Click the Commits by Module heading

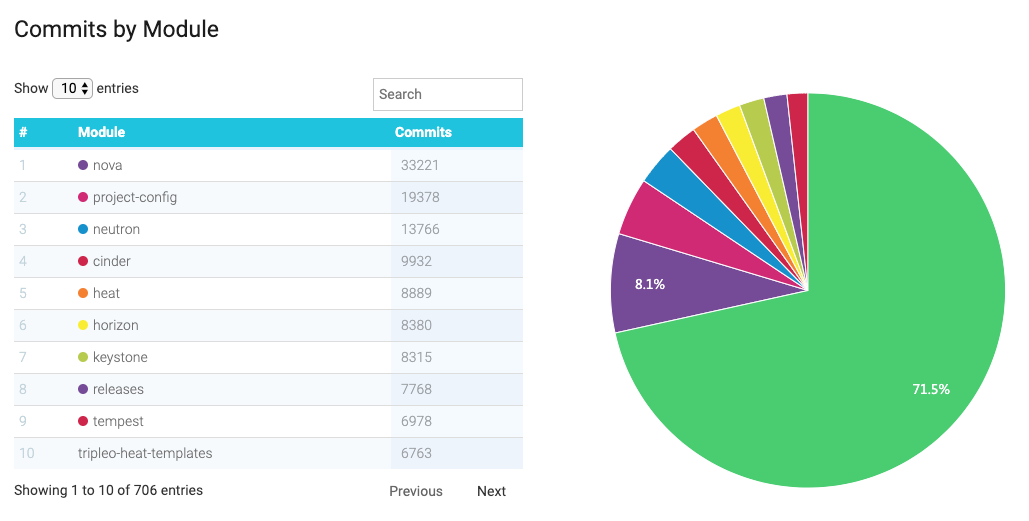pos(116,29)
